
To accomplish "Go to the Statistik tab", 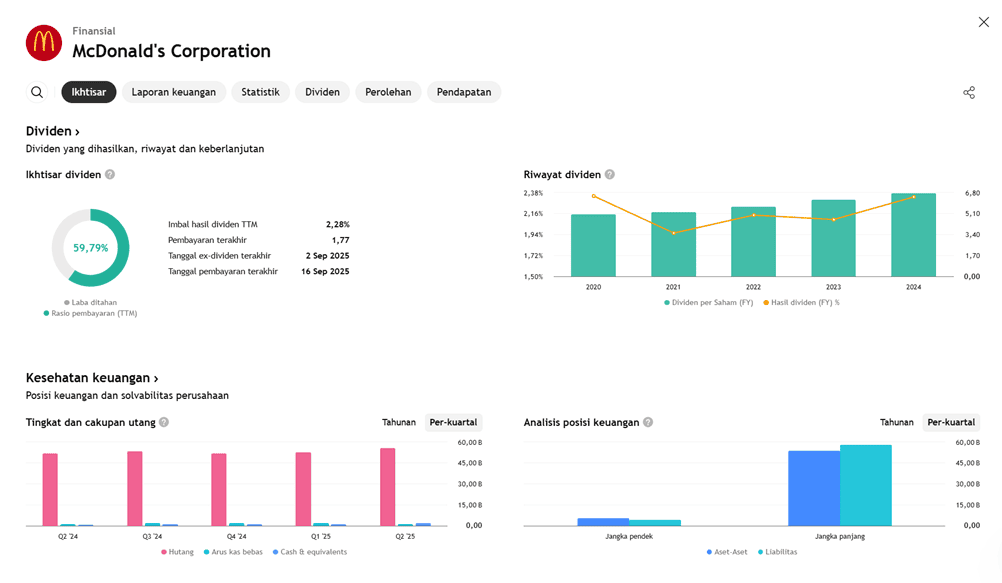I will pos(261,92).
